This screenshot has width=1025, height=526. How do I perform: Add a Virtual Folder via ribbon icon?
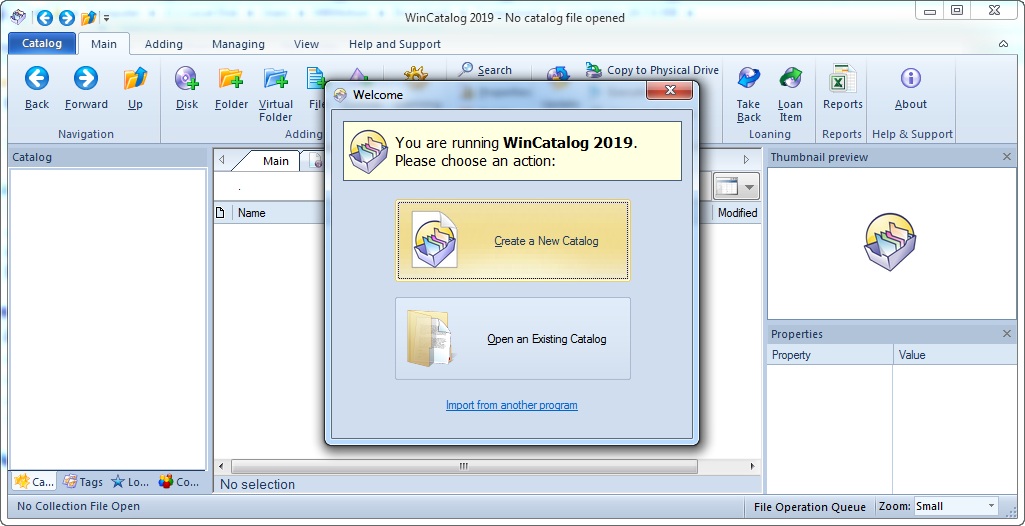point(276,78)
